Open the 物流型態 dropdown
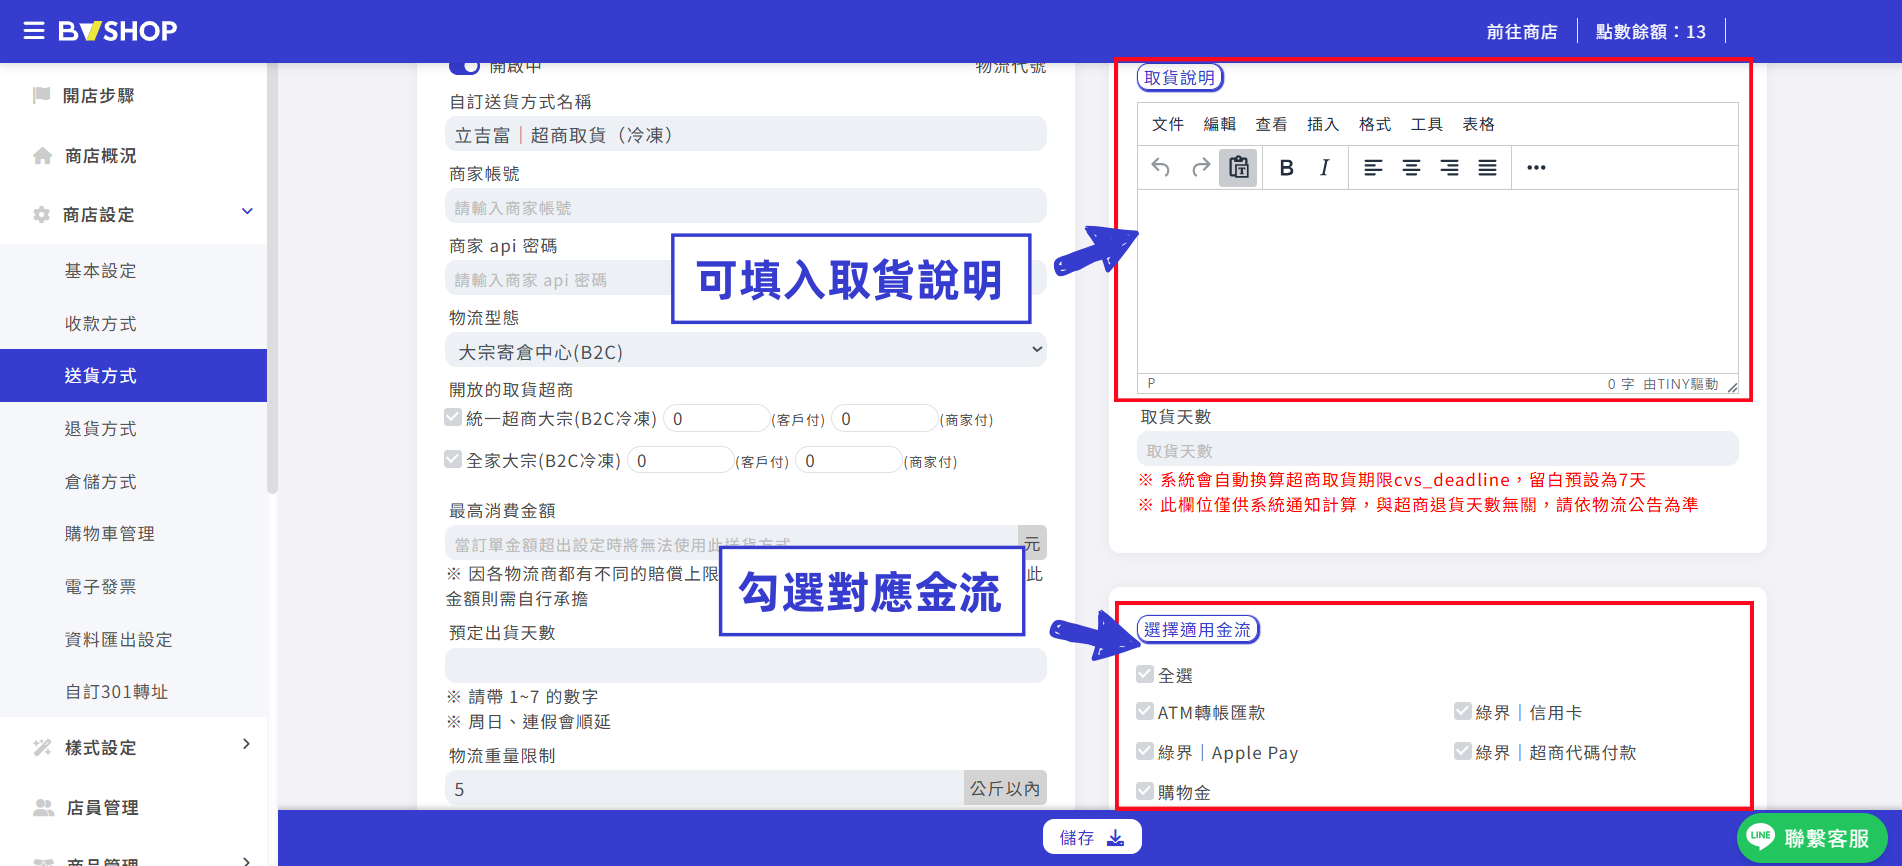Screen dimensions: 1902x866 (x=746, y=351)
